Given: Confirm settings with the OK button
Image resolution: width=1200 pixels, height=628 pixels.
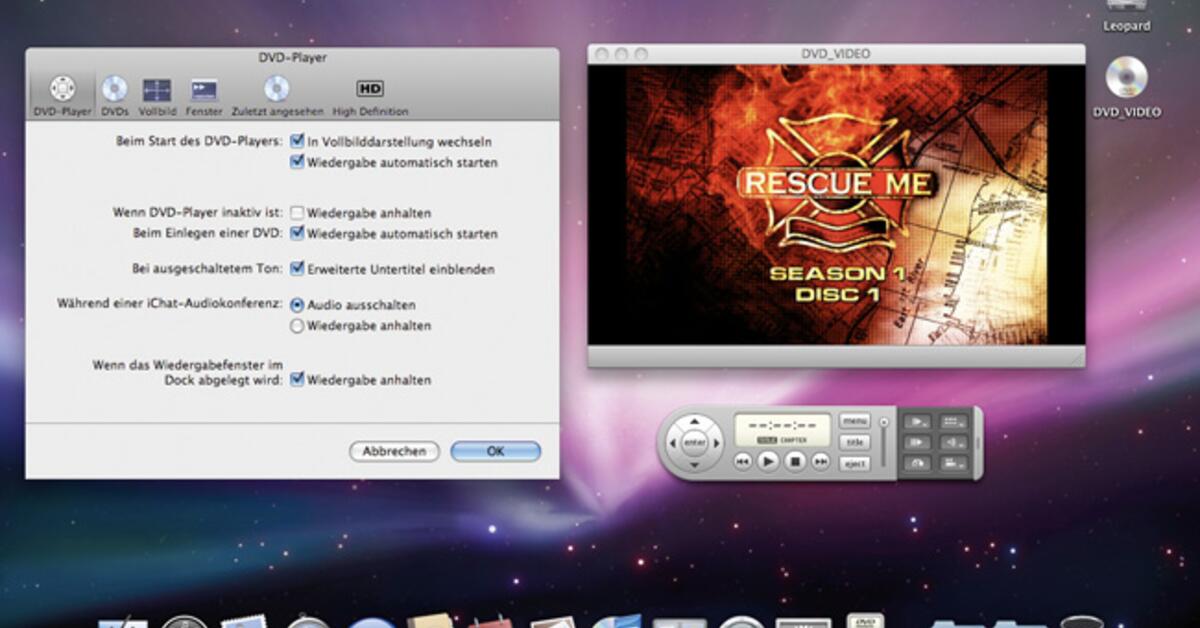Looking at the screenshot, I should [495, 451].
